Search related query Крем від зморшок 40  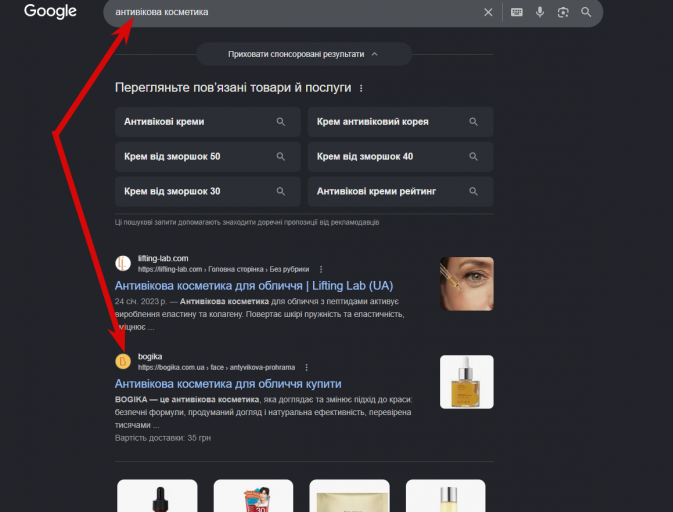coord(400,157)
